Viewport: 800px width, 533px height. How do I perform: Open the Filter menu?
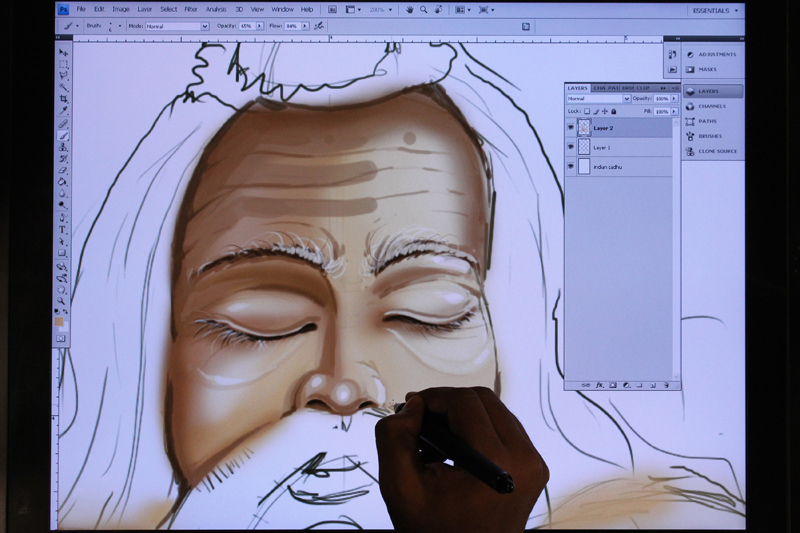click(190, 9)
